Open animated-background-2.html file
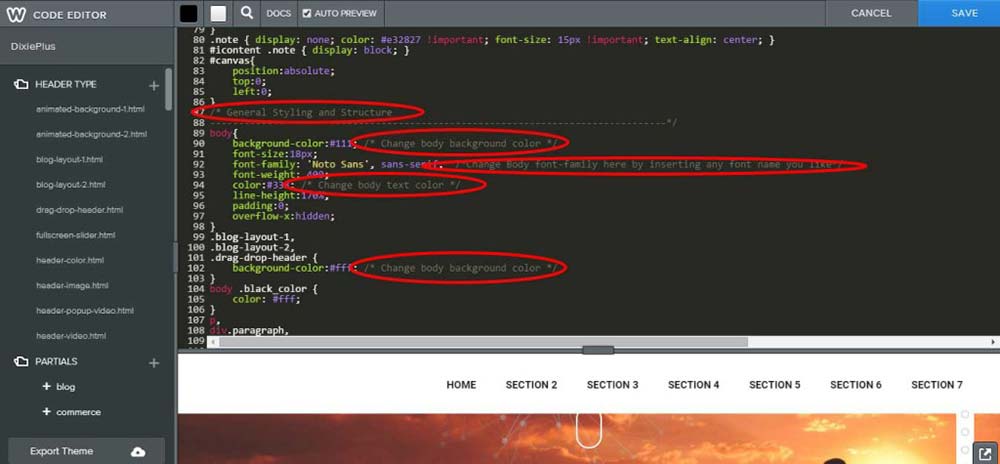The image size is (1000, 464). click(91, 134)
